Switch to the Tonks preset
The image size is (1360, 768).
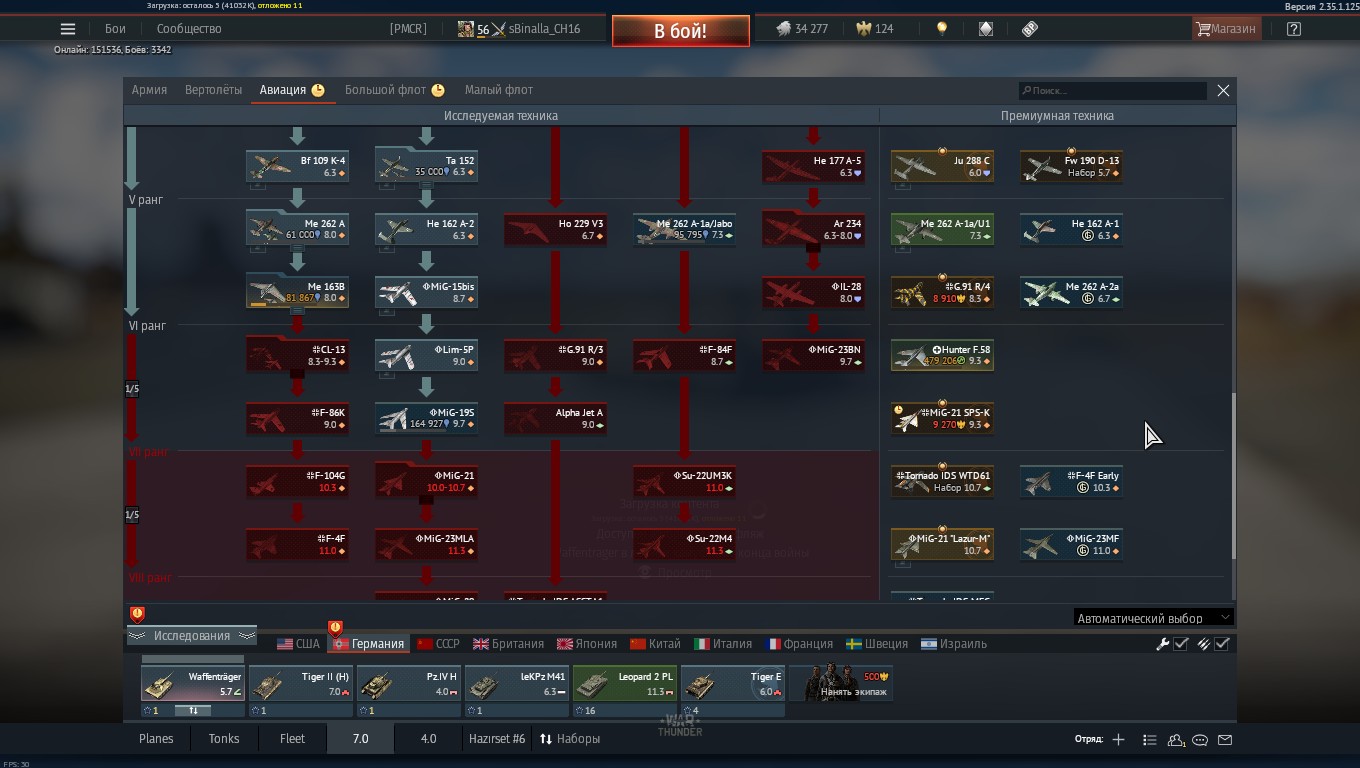(x=224, y=739)
